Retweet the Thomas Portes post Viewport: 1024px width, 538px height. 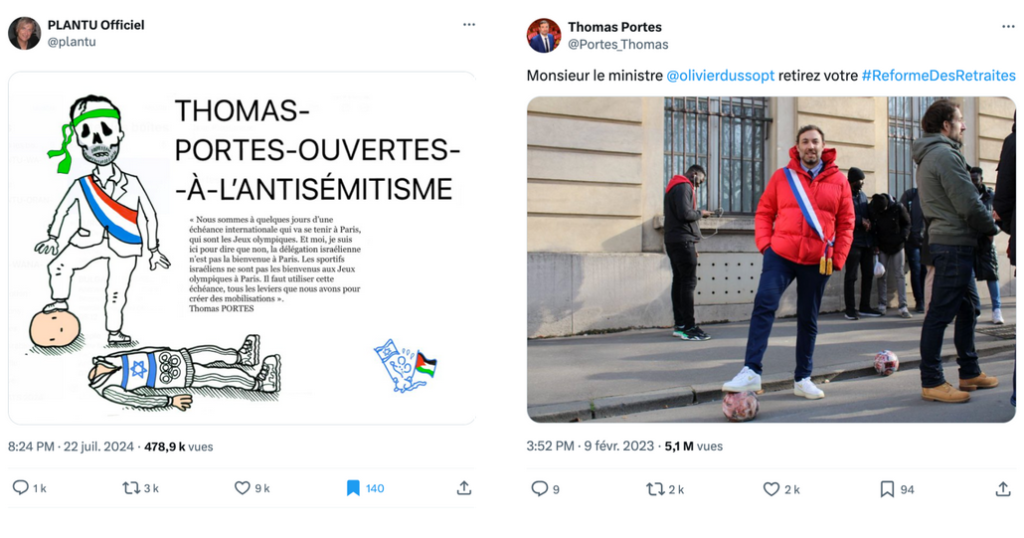click(x=655, y=488)
